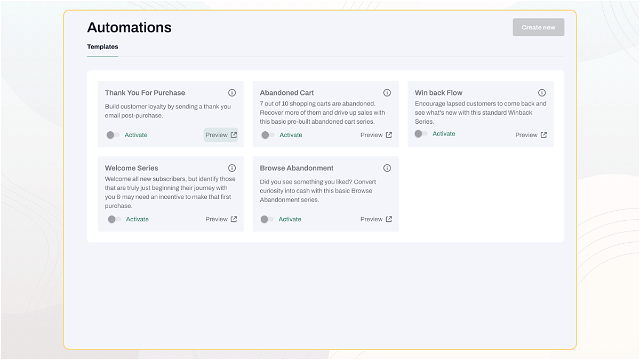Show info icon for Abandoned Cart template
Screen dimensions: 640x360
click(387, 93)
